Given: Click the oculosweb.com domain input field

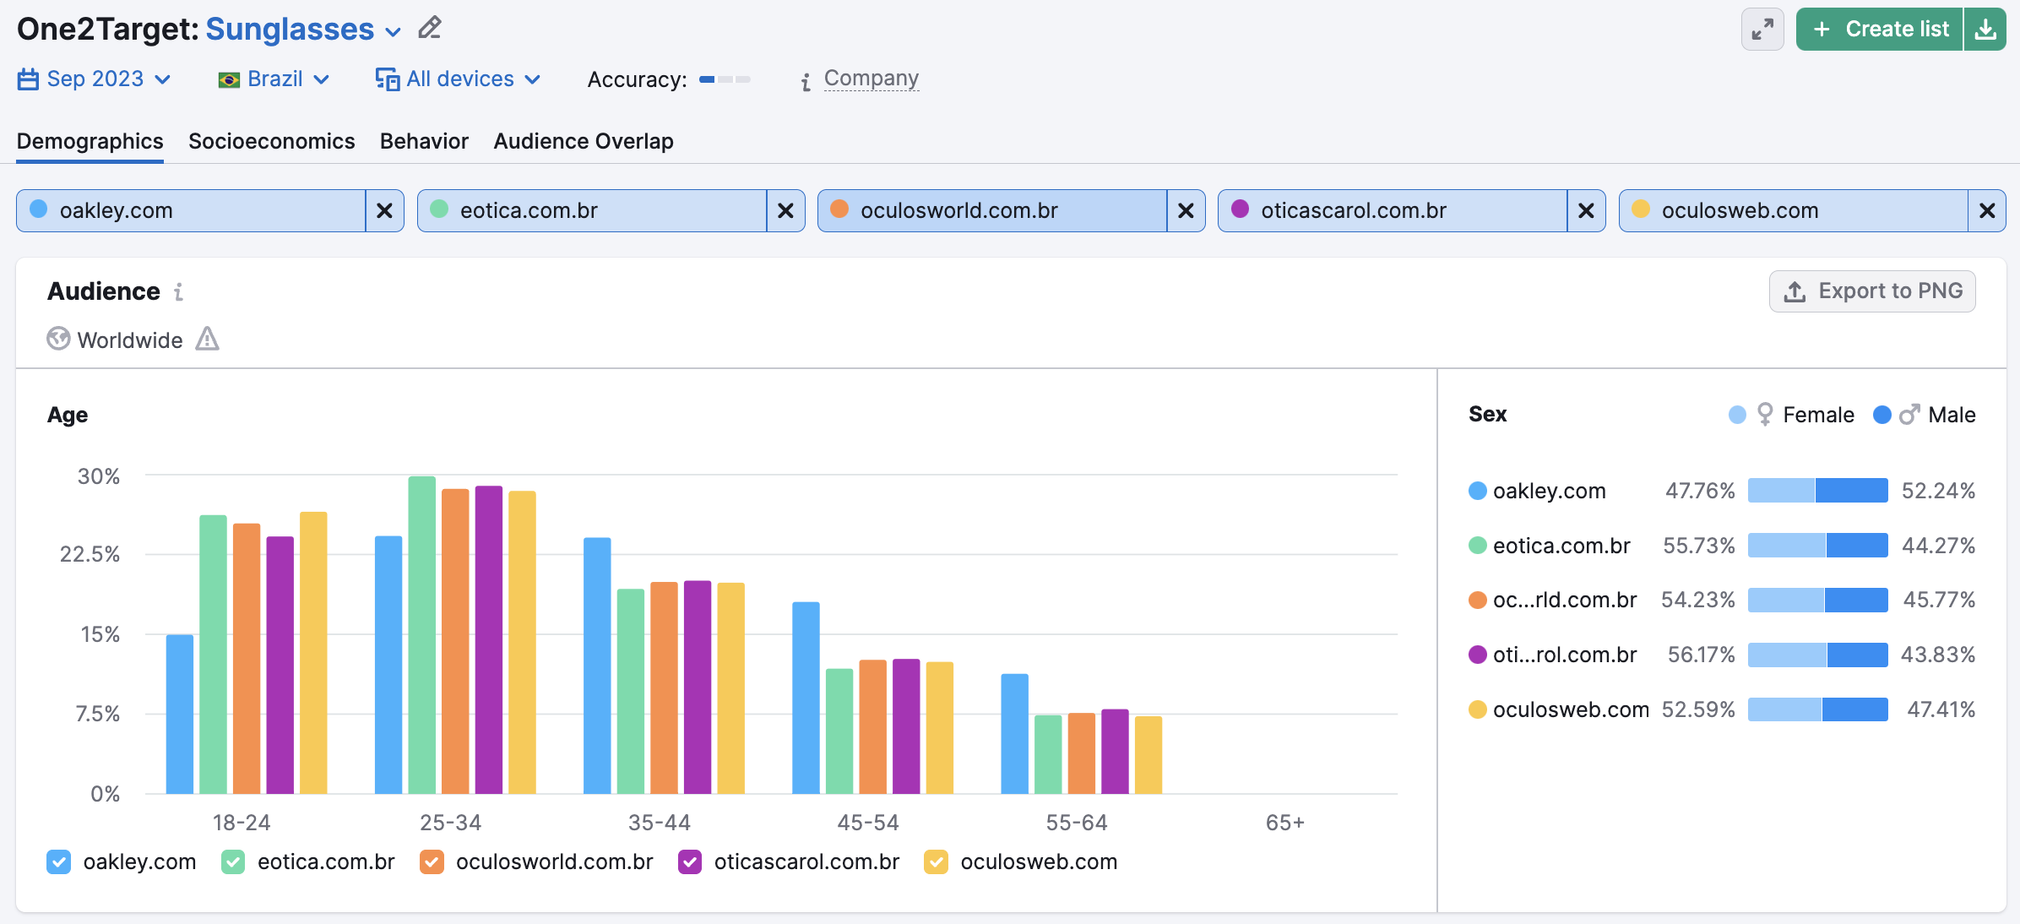Looking at the screenshot, I should pos(1794,211).
